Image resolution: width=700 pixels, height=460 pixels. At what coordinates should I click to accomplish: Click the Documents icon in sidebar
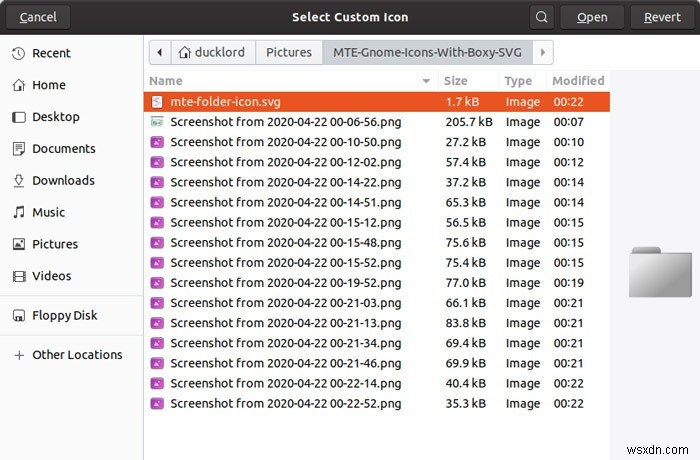(x=18, y=149)
